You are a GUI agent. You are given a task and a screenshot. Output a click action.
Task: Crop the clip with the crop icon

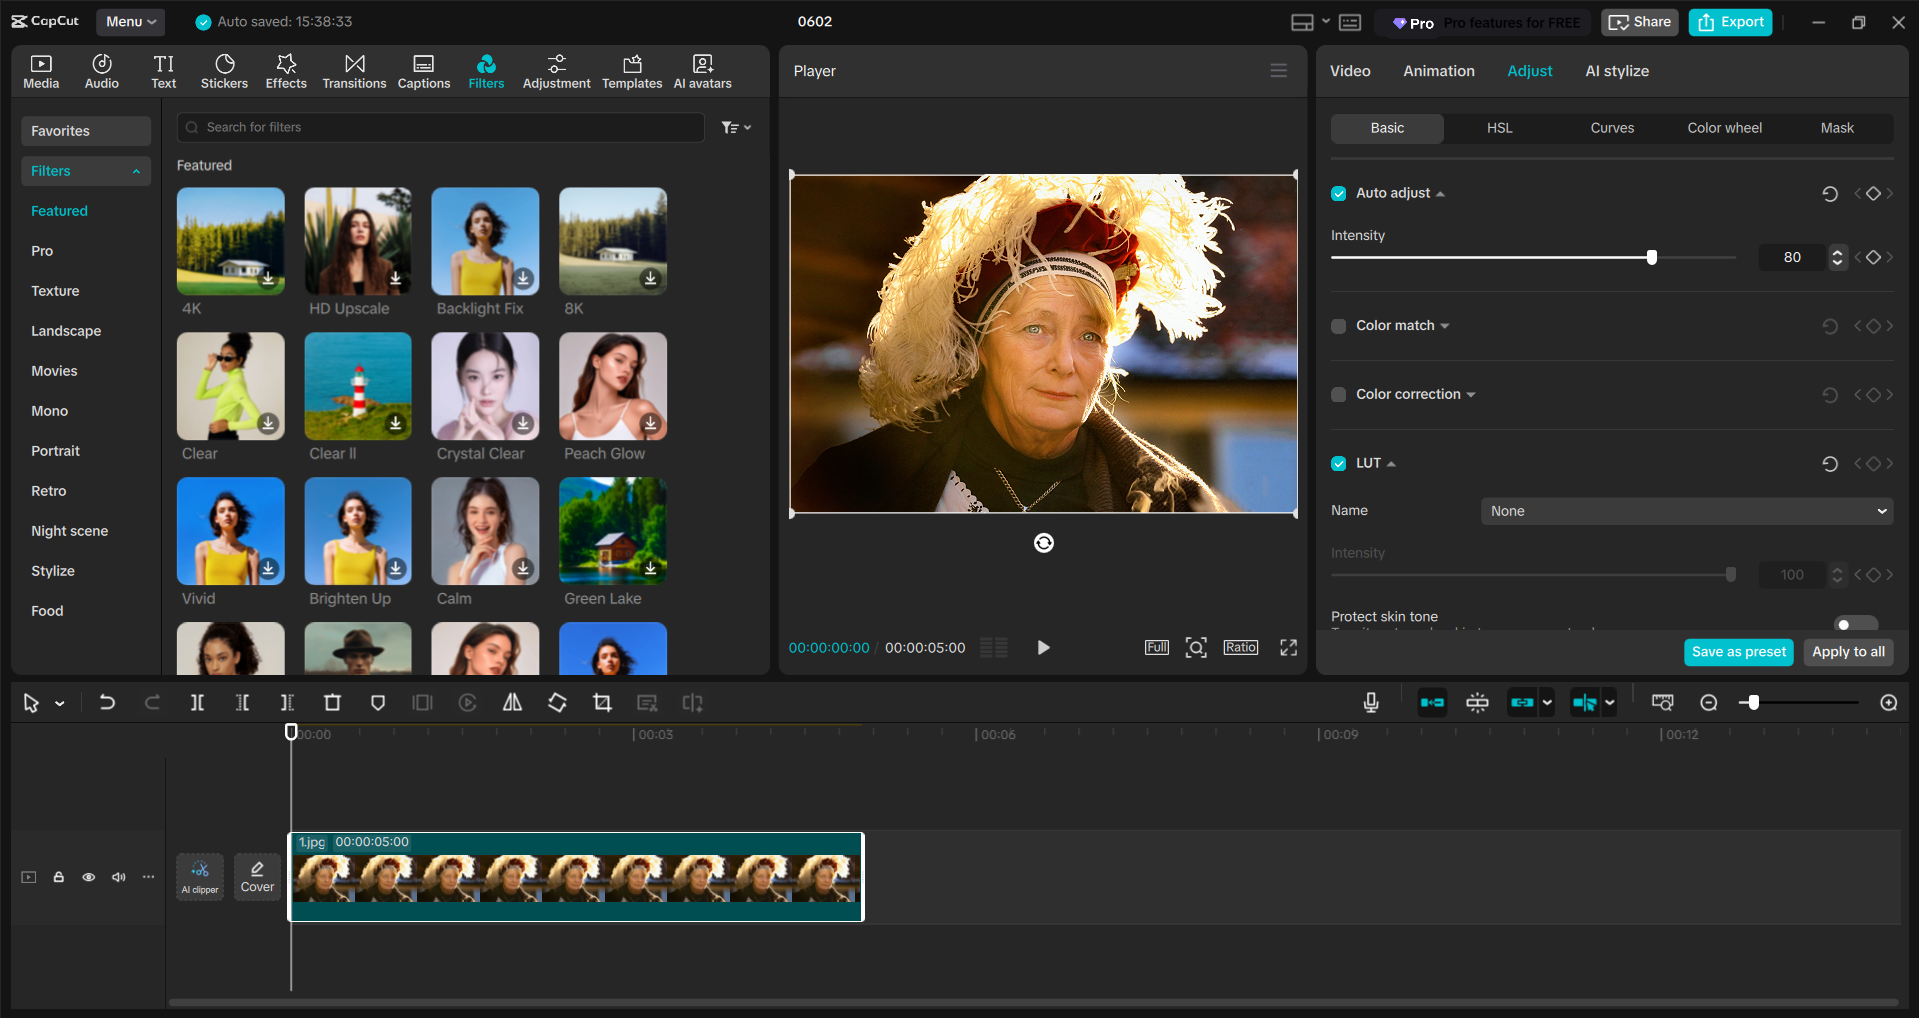point(602,702)
